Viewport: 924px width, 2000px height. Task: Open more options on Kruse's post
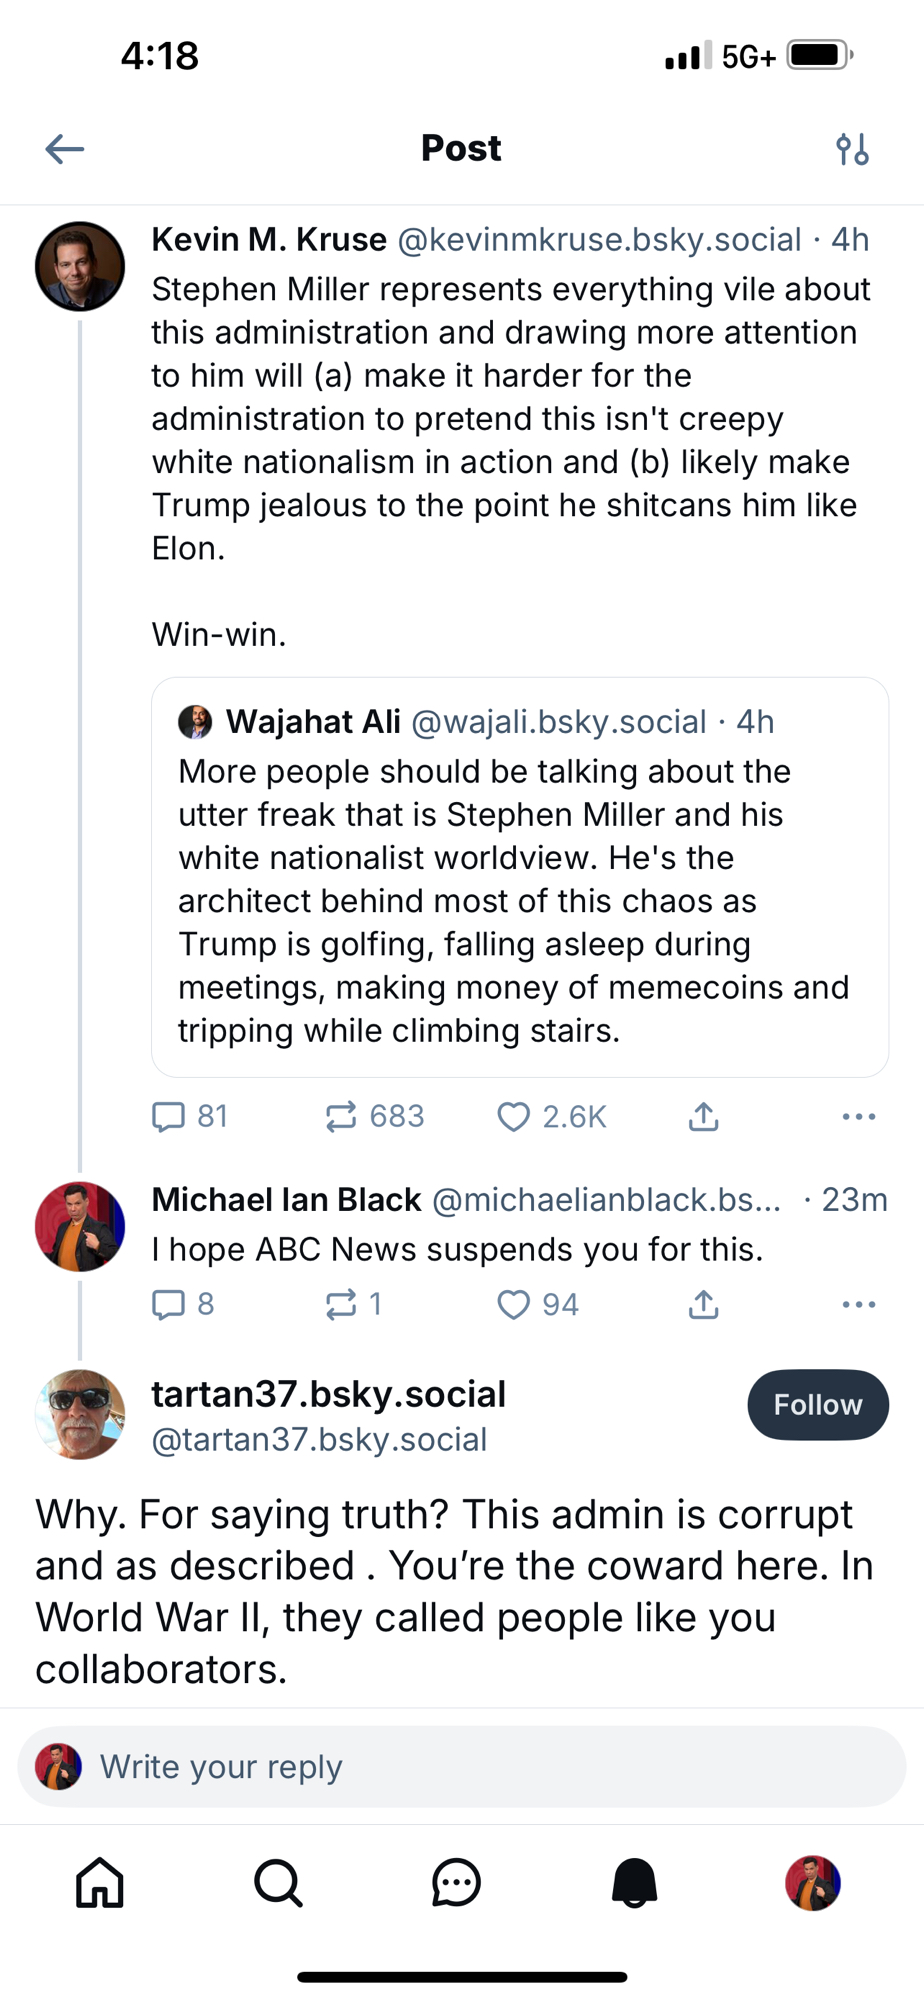[858, 1116]
